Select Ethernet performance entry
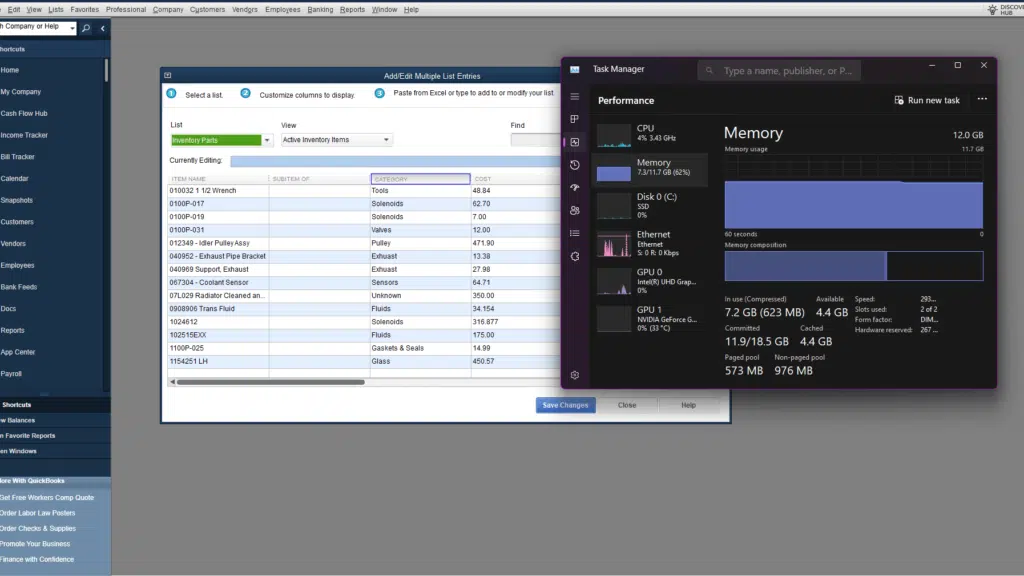The height and width of the screenshot is (576, 1024). [650, 243]
